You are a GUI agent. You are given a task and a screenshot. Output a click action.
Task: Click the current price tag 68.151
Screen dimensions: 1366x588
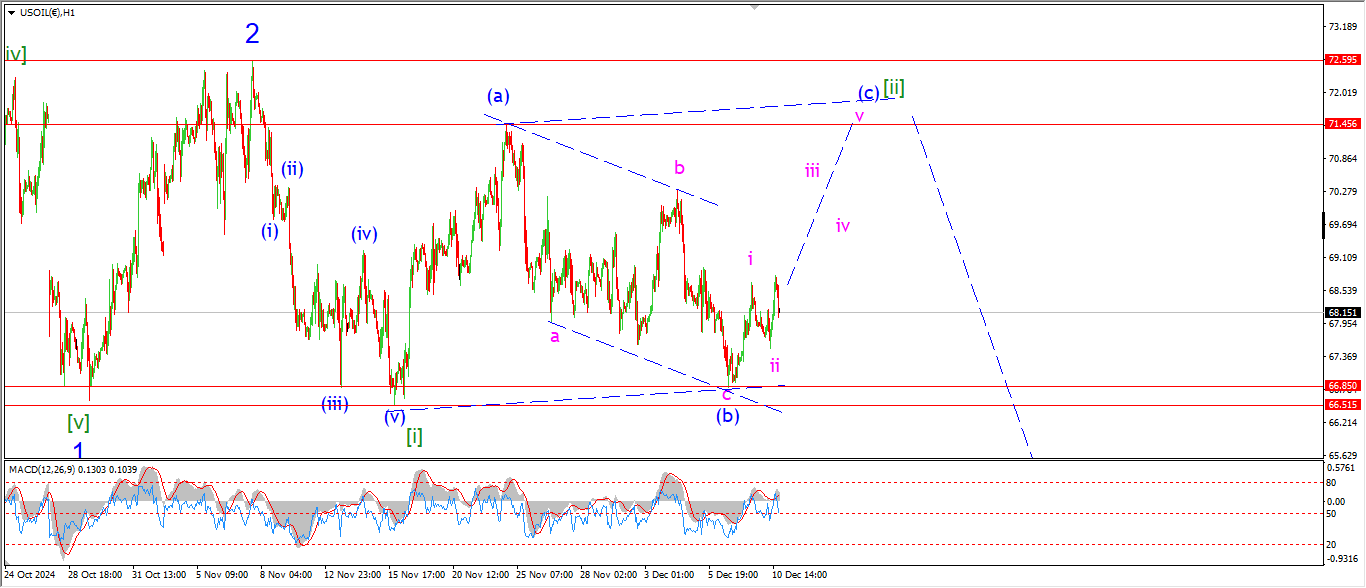pyautogui.click(x=1341, y=312)
